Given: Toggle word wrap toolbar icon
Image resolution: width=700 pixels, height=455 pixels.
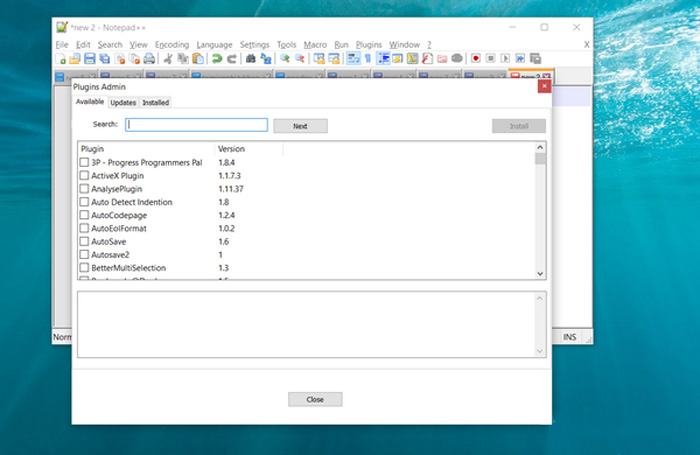Looking at the screenshot, I should [353, 58].
